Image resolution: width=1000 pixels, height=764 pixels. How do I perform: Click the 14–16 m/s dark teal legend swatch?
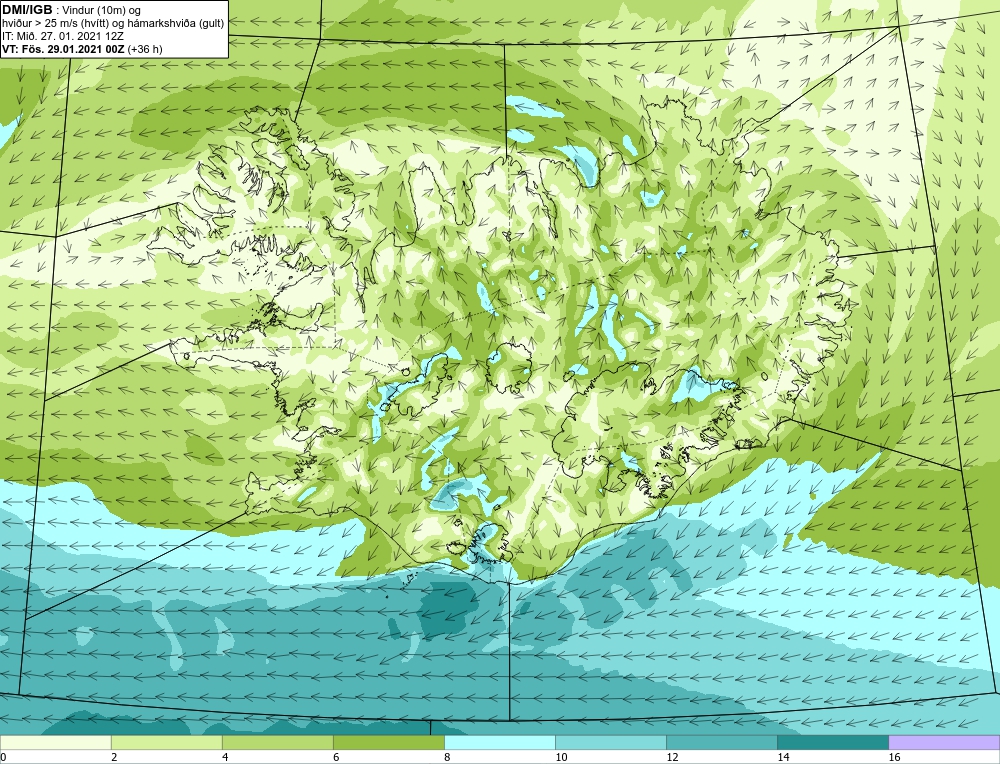pyautogui.click(x=833, y=742)
